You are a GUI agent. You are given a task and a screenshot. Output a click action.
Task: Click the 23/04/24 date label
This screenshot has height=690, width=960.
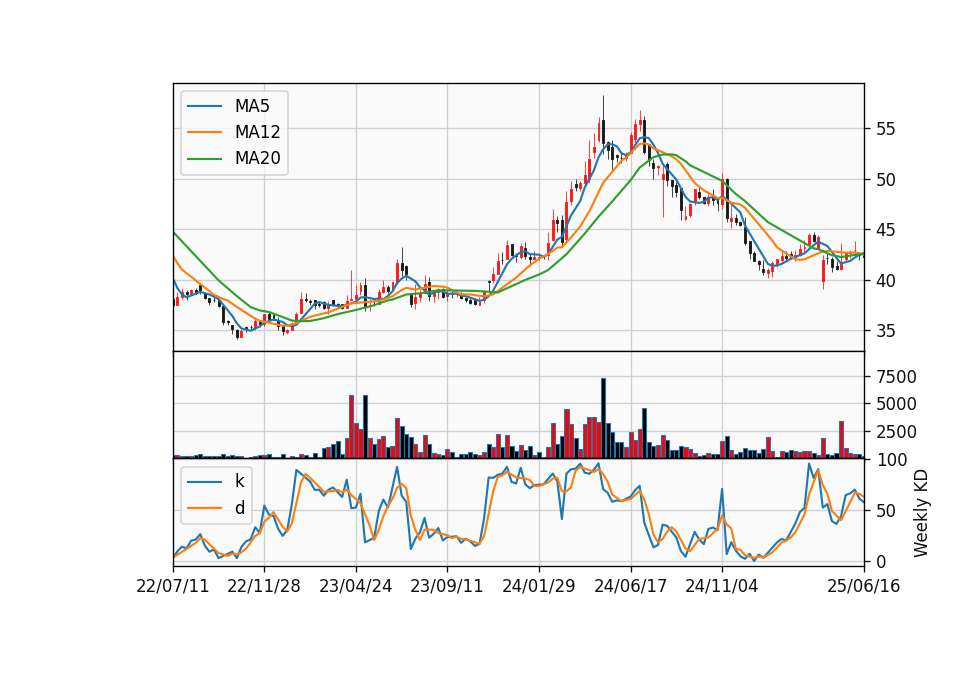pos(356,586)
